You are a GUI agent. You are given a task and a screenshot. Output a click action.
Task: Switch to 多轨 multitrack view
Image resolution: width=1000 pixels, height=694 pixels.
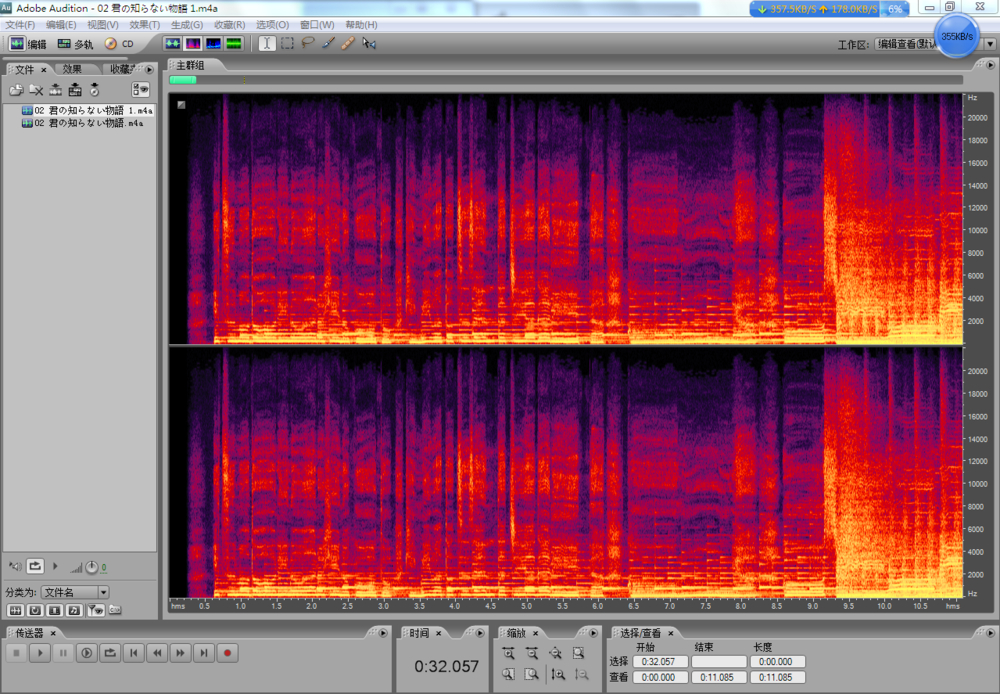(75, 44)
